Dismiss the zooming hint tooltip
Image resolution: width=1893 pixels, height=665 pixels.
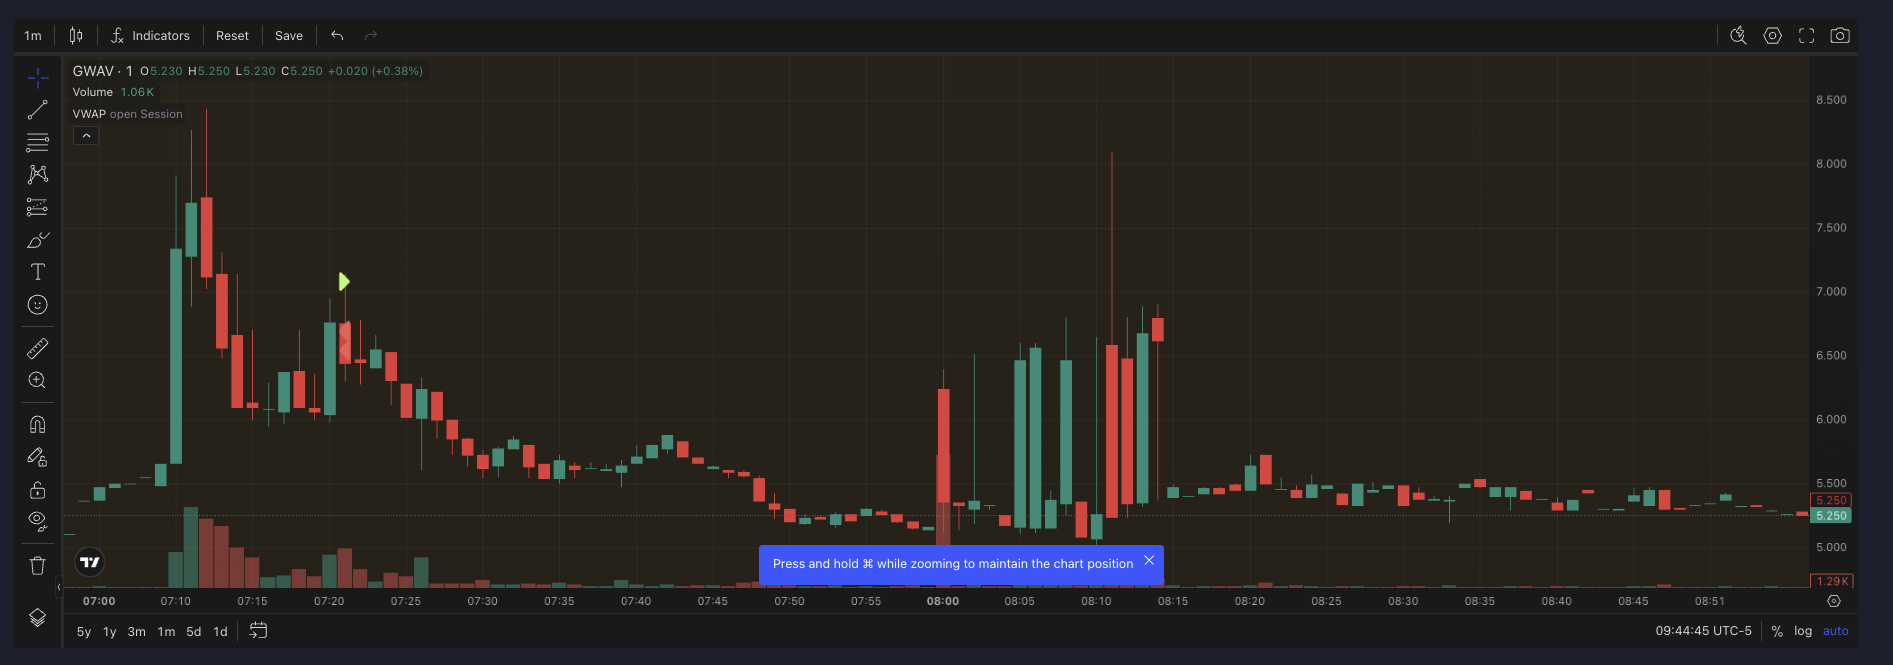pos(1149,561)
